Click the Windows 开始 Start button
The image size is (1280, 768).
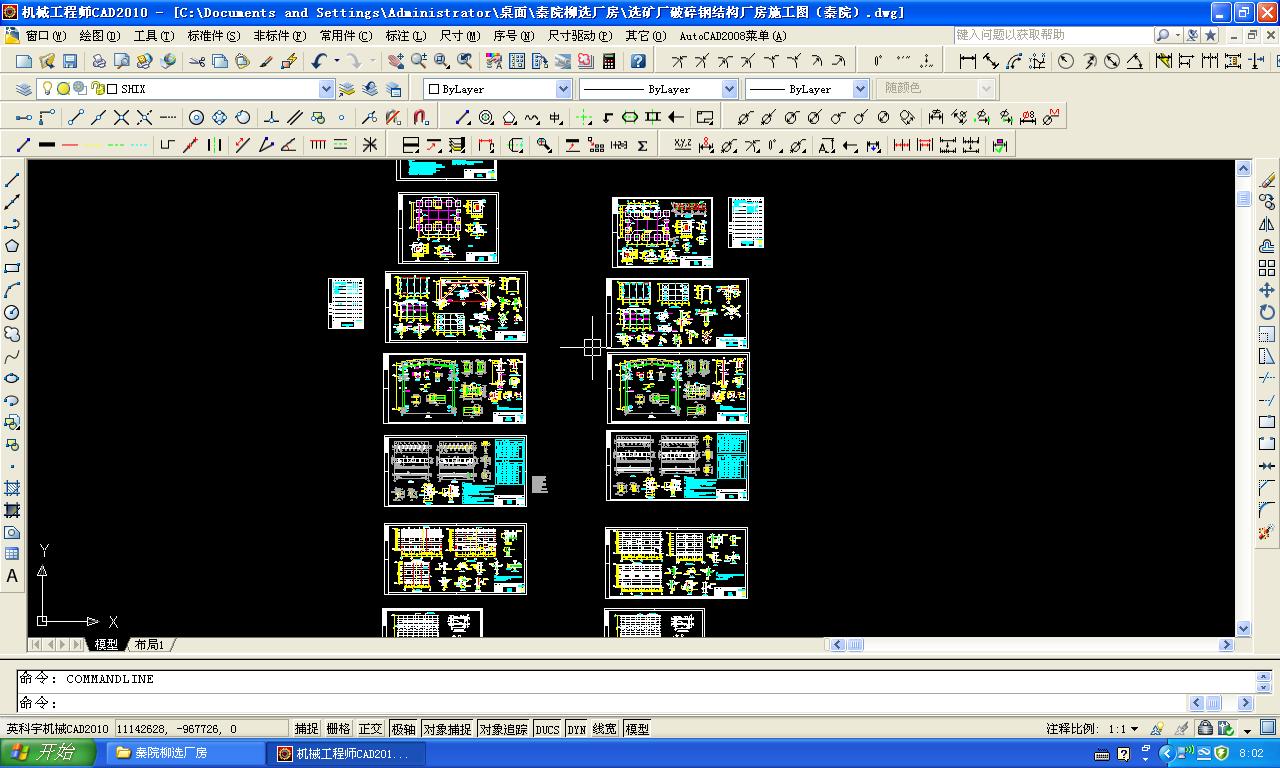(x=48, y=753)
